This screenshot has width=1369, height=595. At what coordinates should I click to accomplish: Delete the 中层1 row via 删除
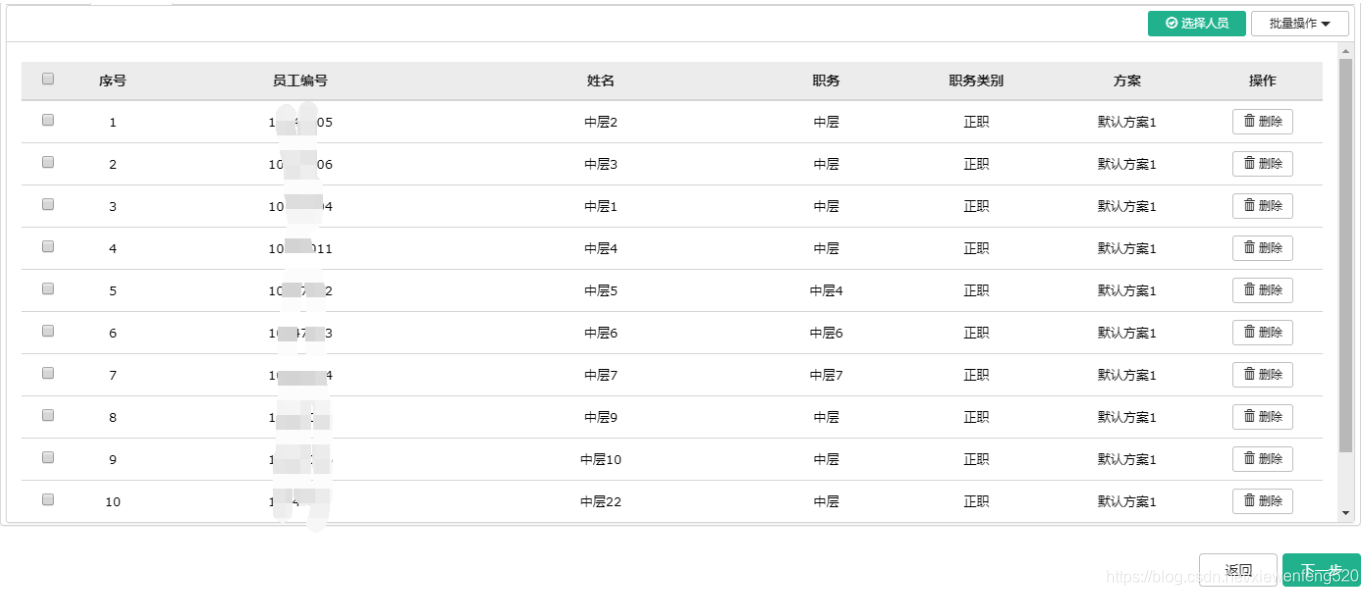click(1262, 206)
